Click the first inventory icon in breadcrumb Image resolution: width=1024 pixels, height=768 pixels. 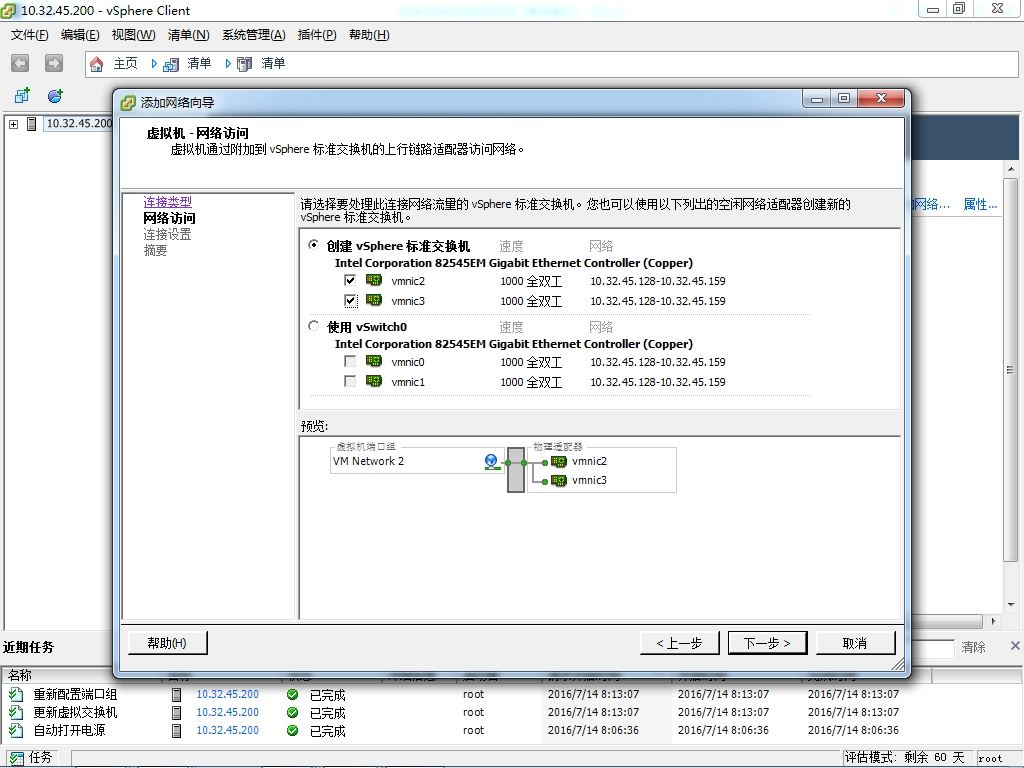[x=170, y=64]
